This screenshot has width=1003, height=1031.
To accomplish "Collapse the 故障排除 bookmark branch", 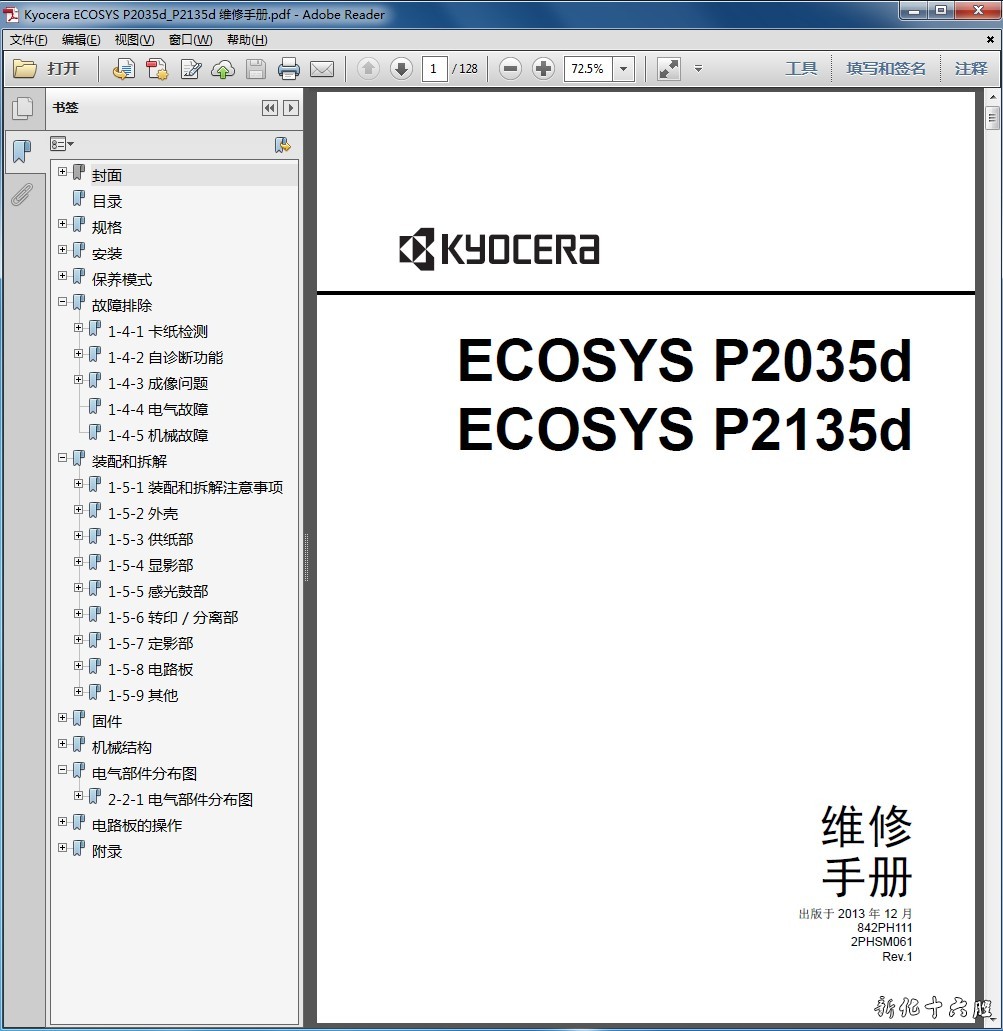I will pos(63,302).
